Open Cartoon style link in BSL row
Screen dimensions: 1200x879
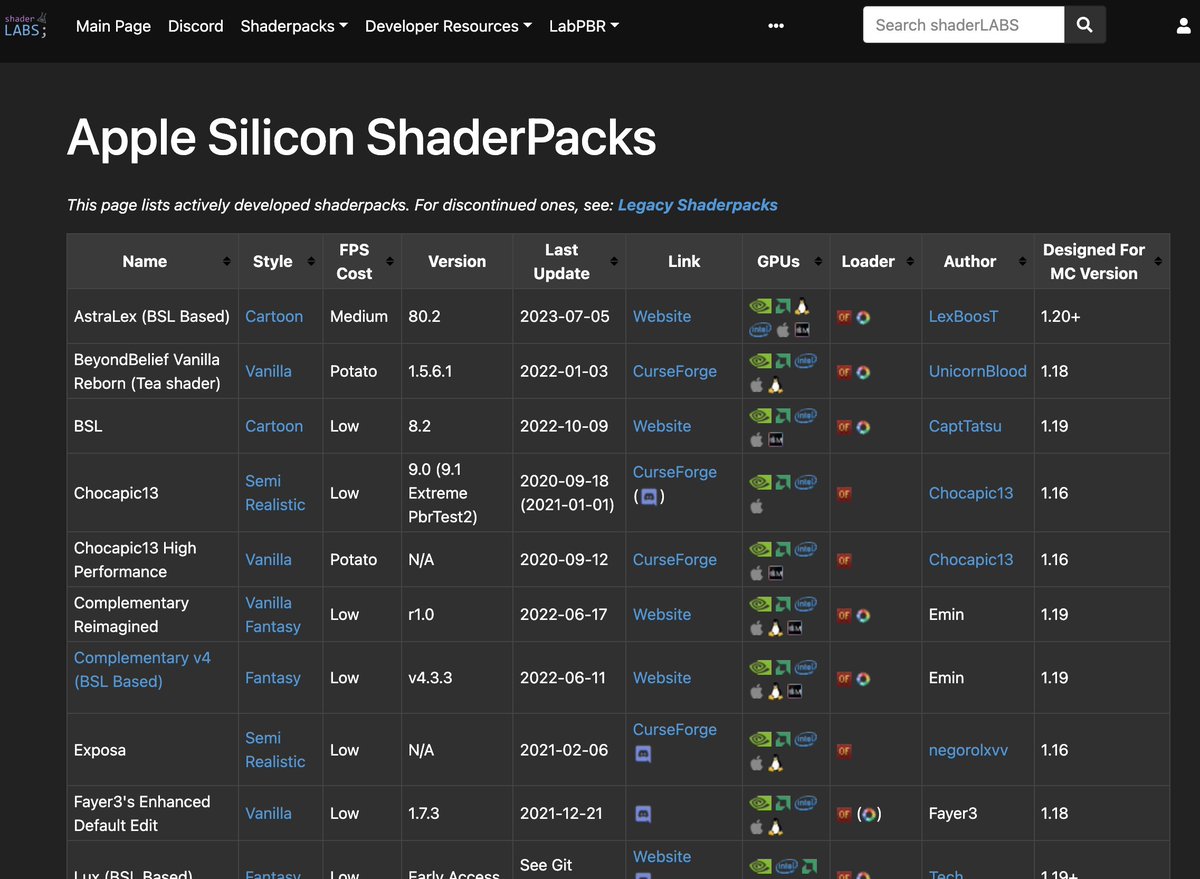click(x=274, y=426)
